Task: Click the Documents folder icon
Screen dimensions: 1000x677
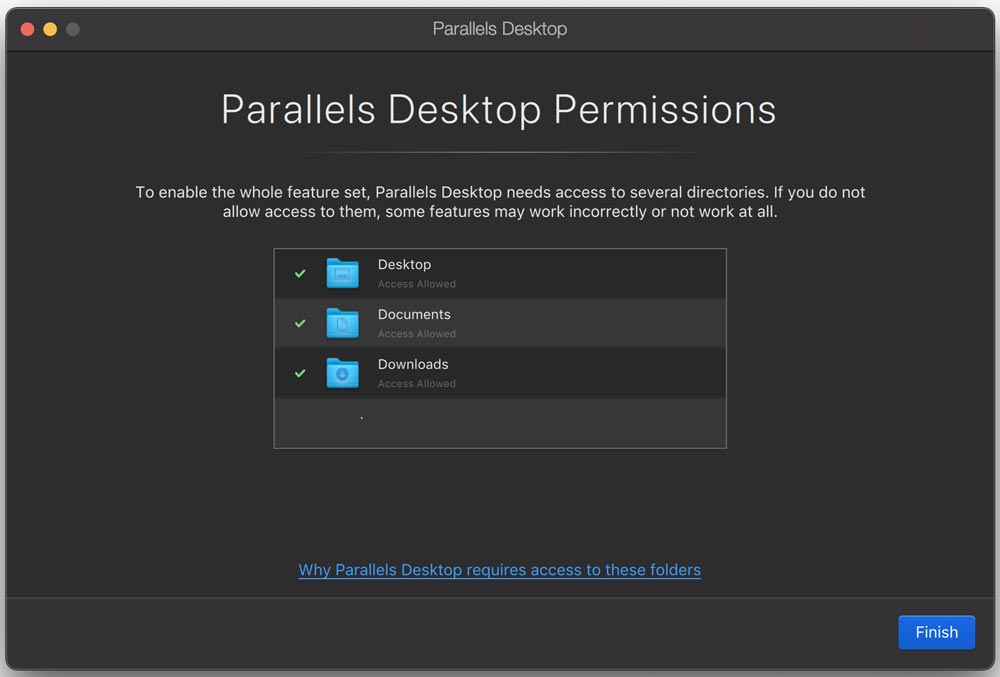Action: click(x=343, y=323)
